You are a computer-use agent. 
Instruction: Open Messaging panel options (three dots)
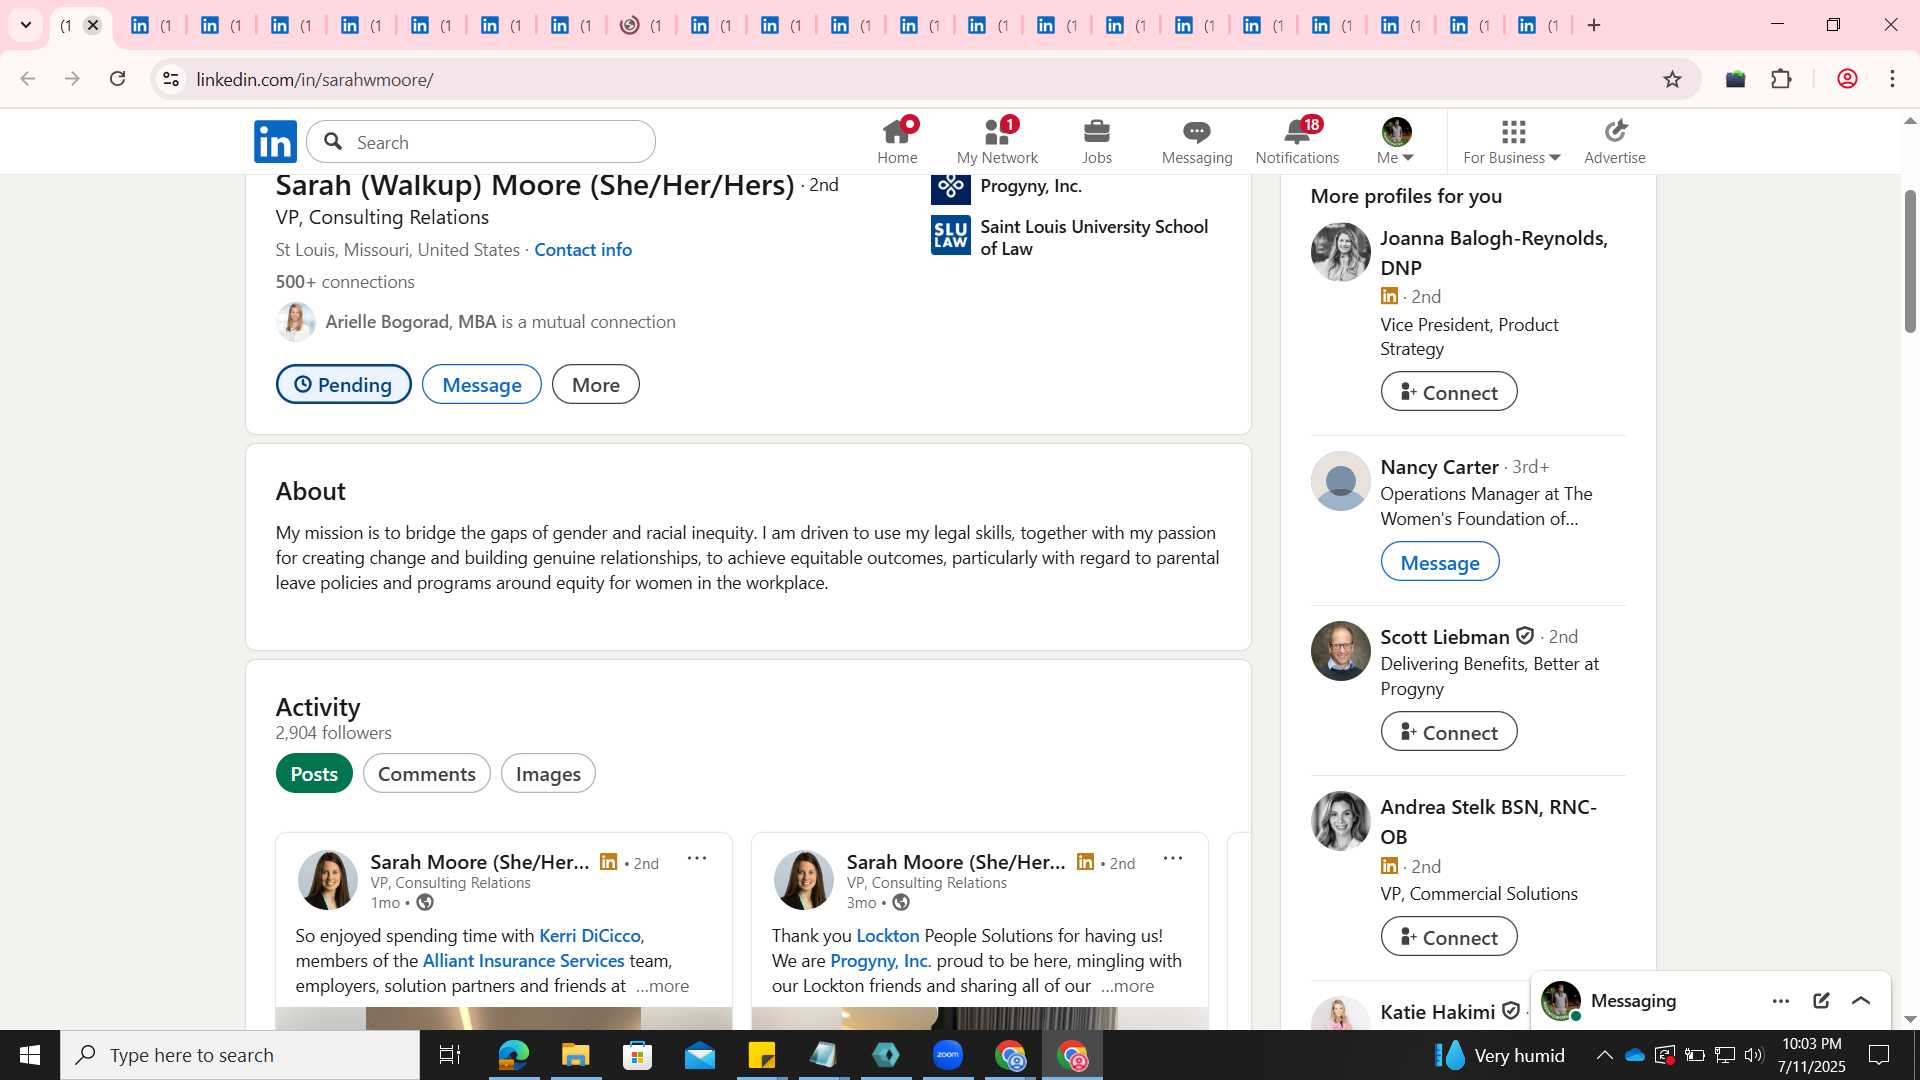pos(1781,1001)
